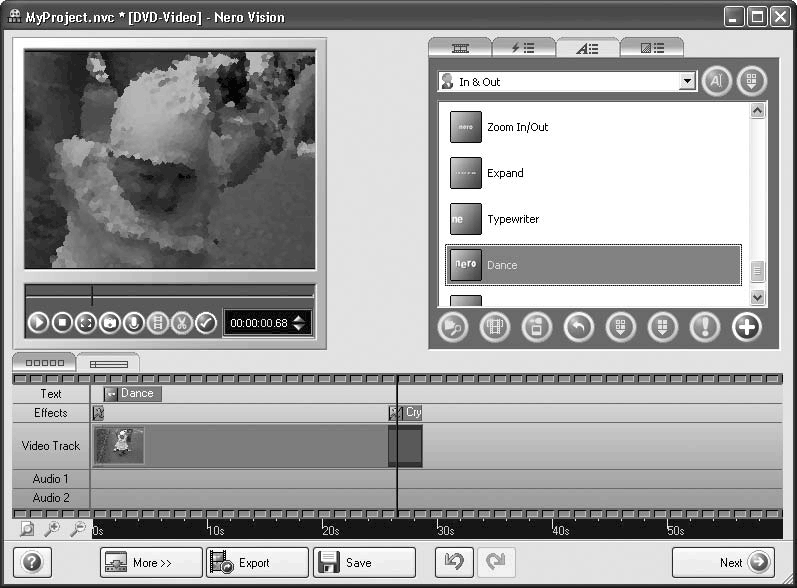Switch to the text effects tab

(587, 47)
